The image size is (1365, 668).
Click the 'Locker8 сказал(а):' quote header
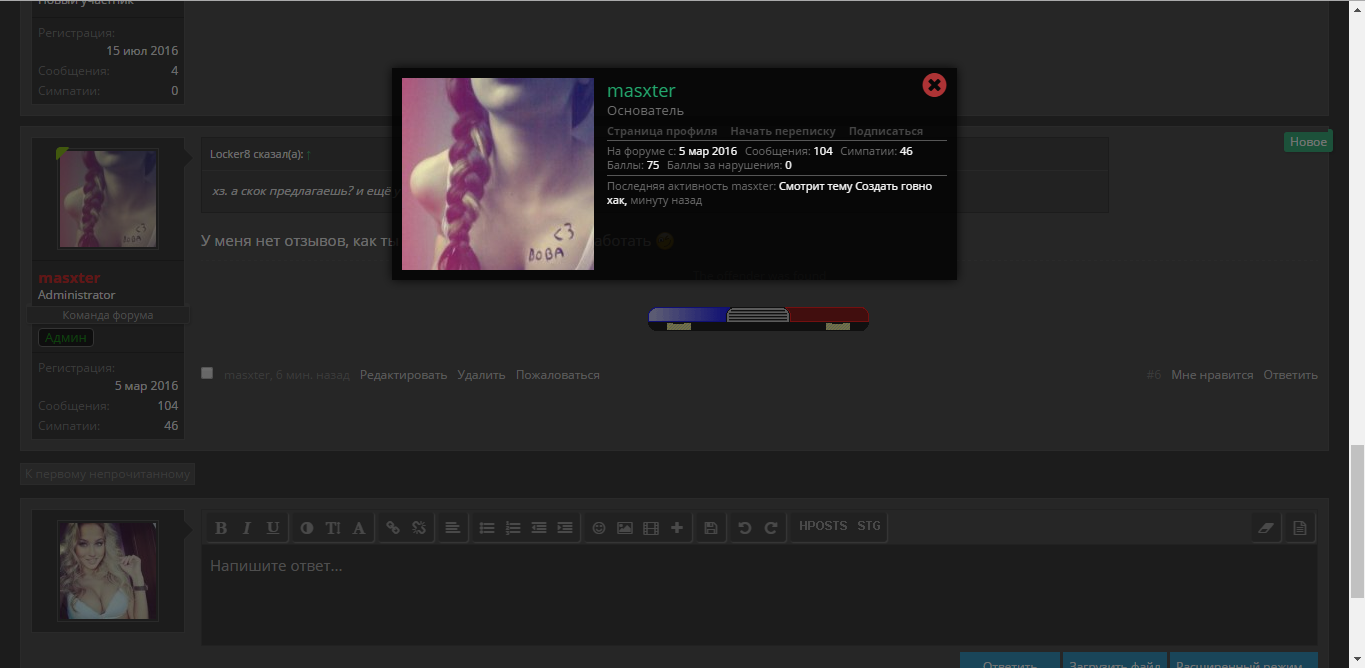256,154
